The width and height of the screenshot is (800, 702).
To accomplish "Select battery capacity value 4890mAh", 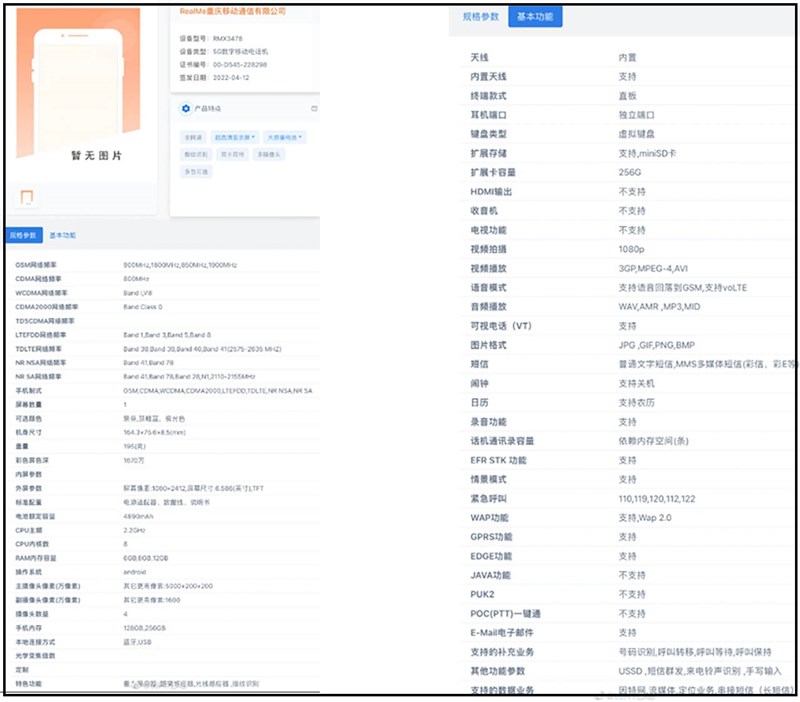I will (138, 516).
